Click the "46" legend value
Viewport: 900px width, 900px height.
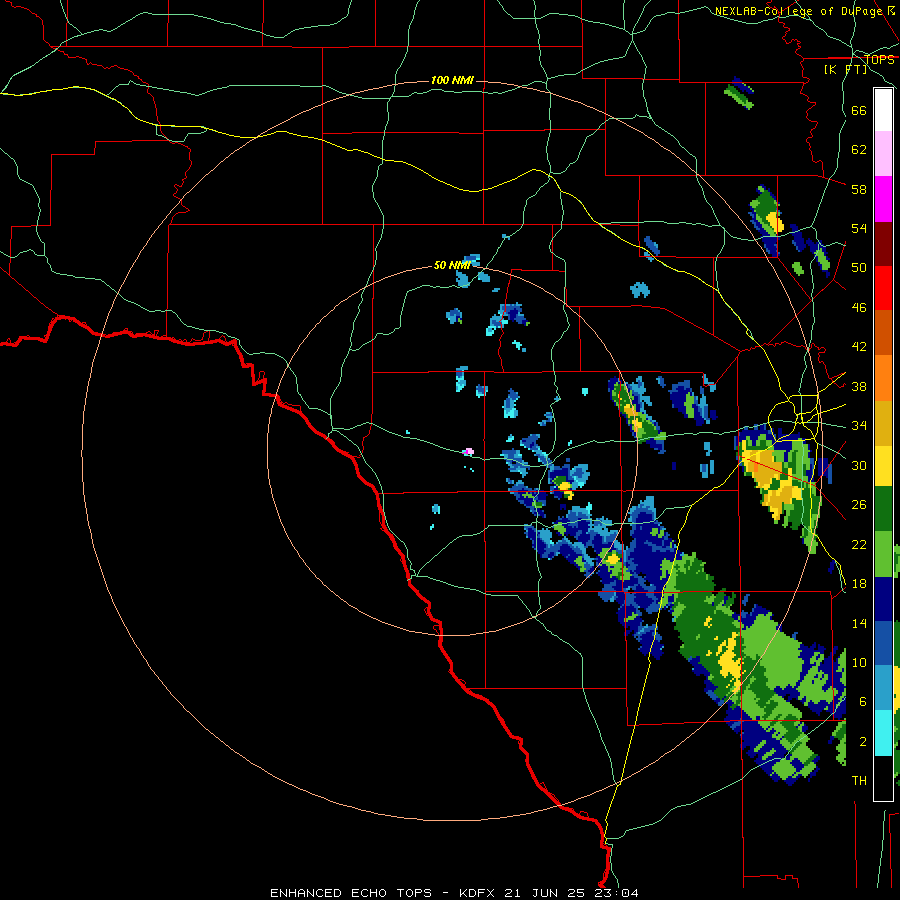(859, 307)
